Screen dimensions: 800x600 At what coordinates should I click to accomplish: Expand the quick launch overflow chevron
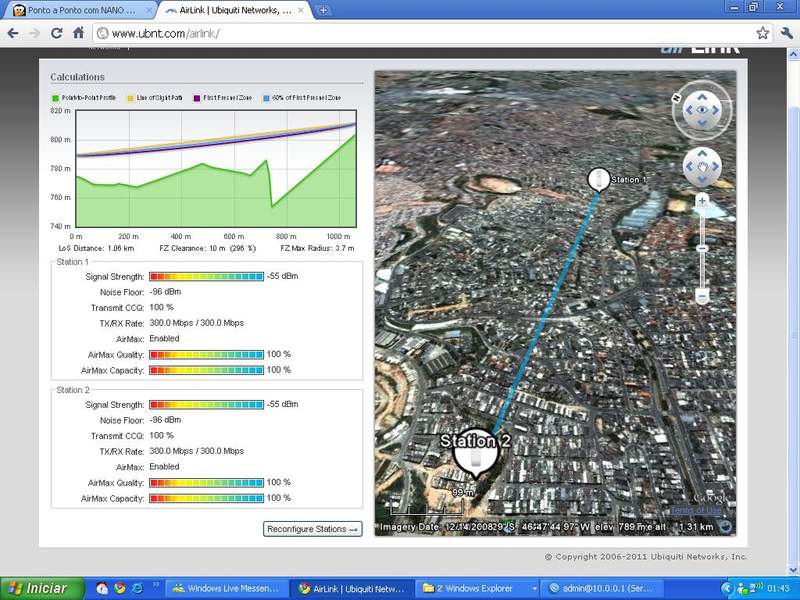click(156, 584)
